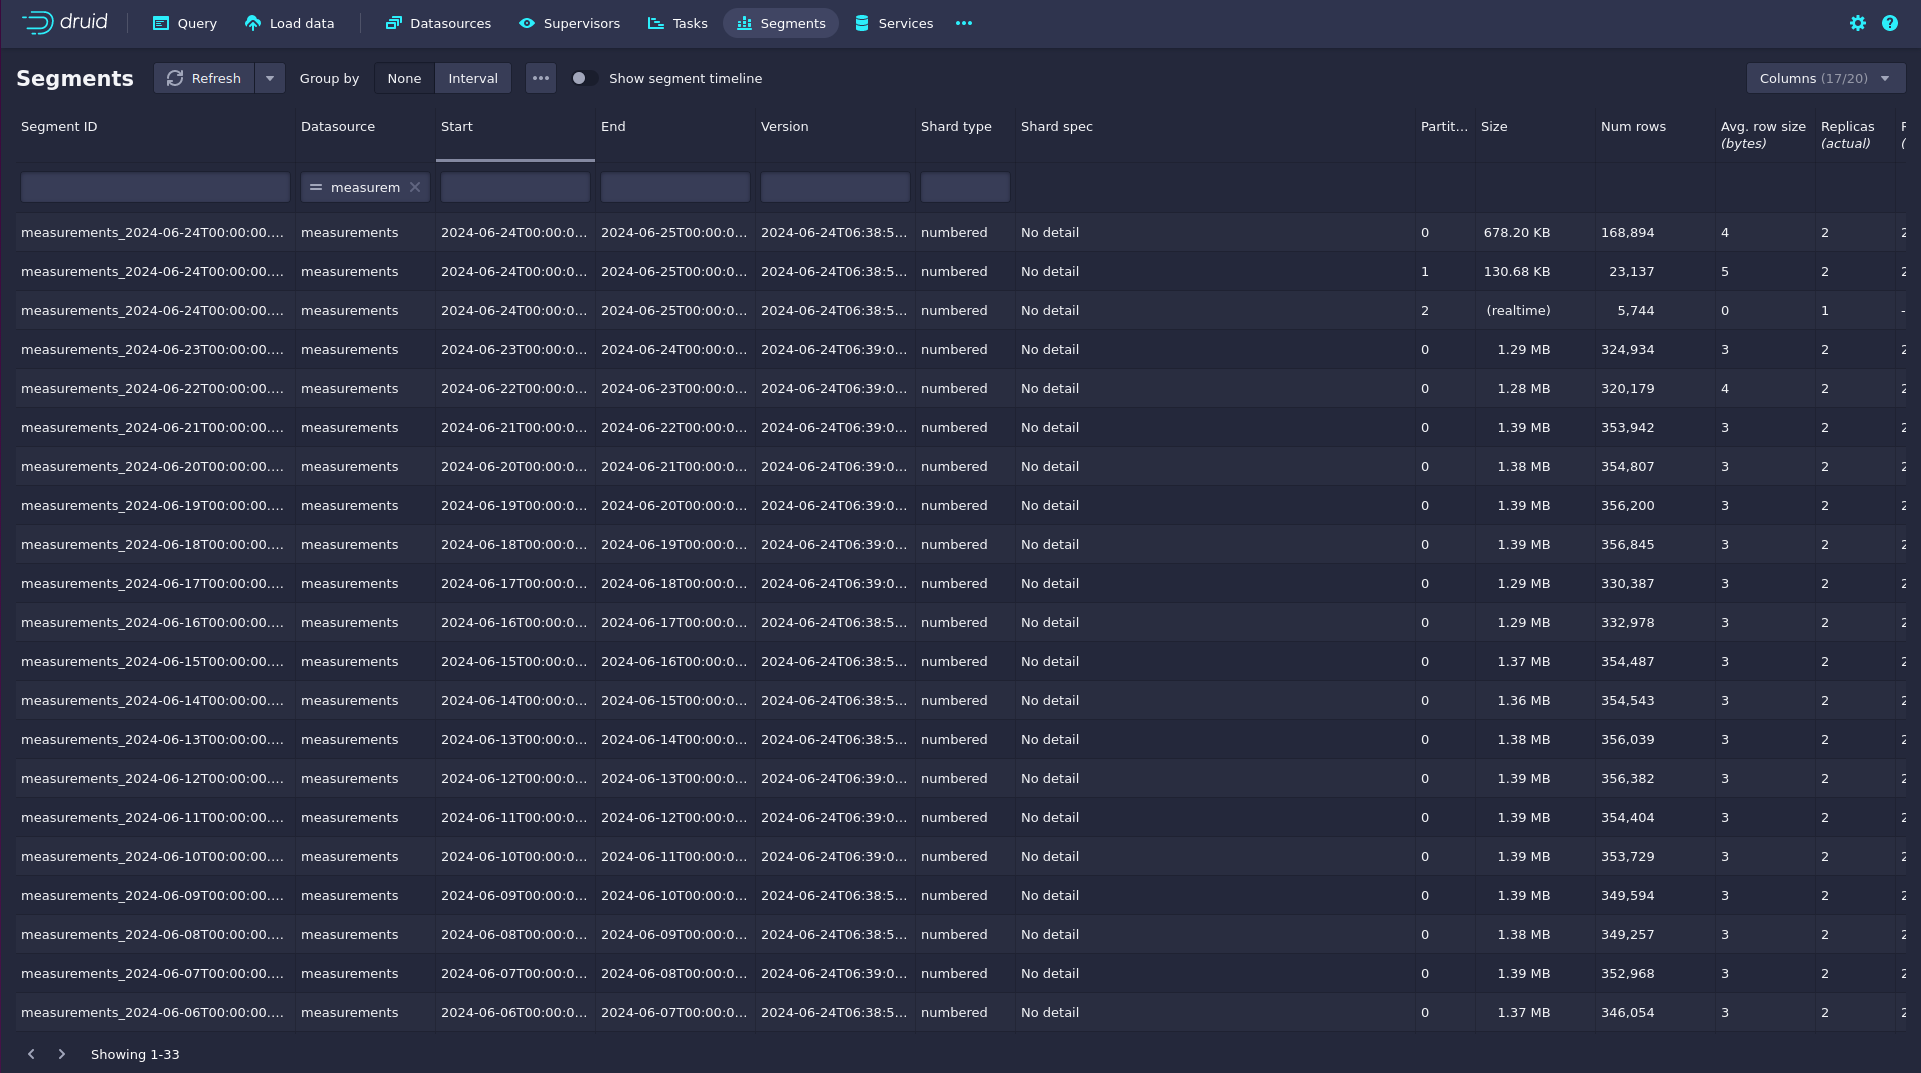Screen dimensions: 1921x1073
Task: Click the three-dots more menu in navbar
Action: (963, 23)
